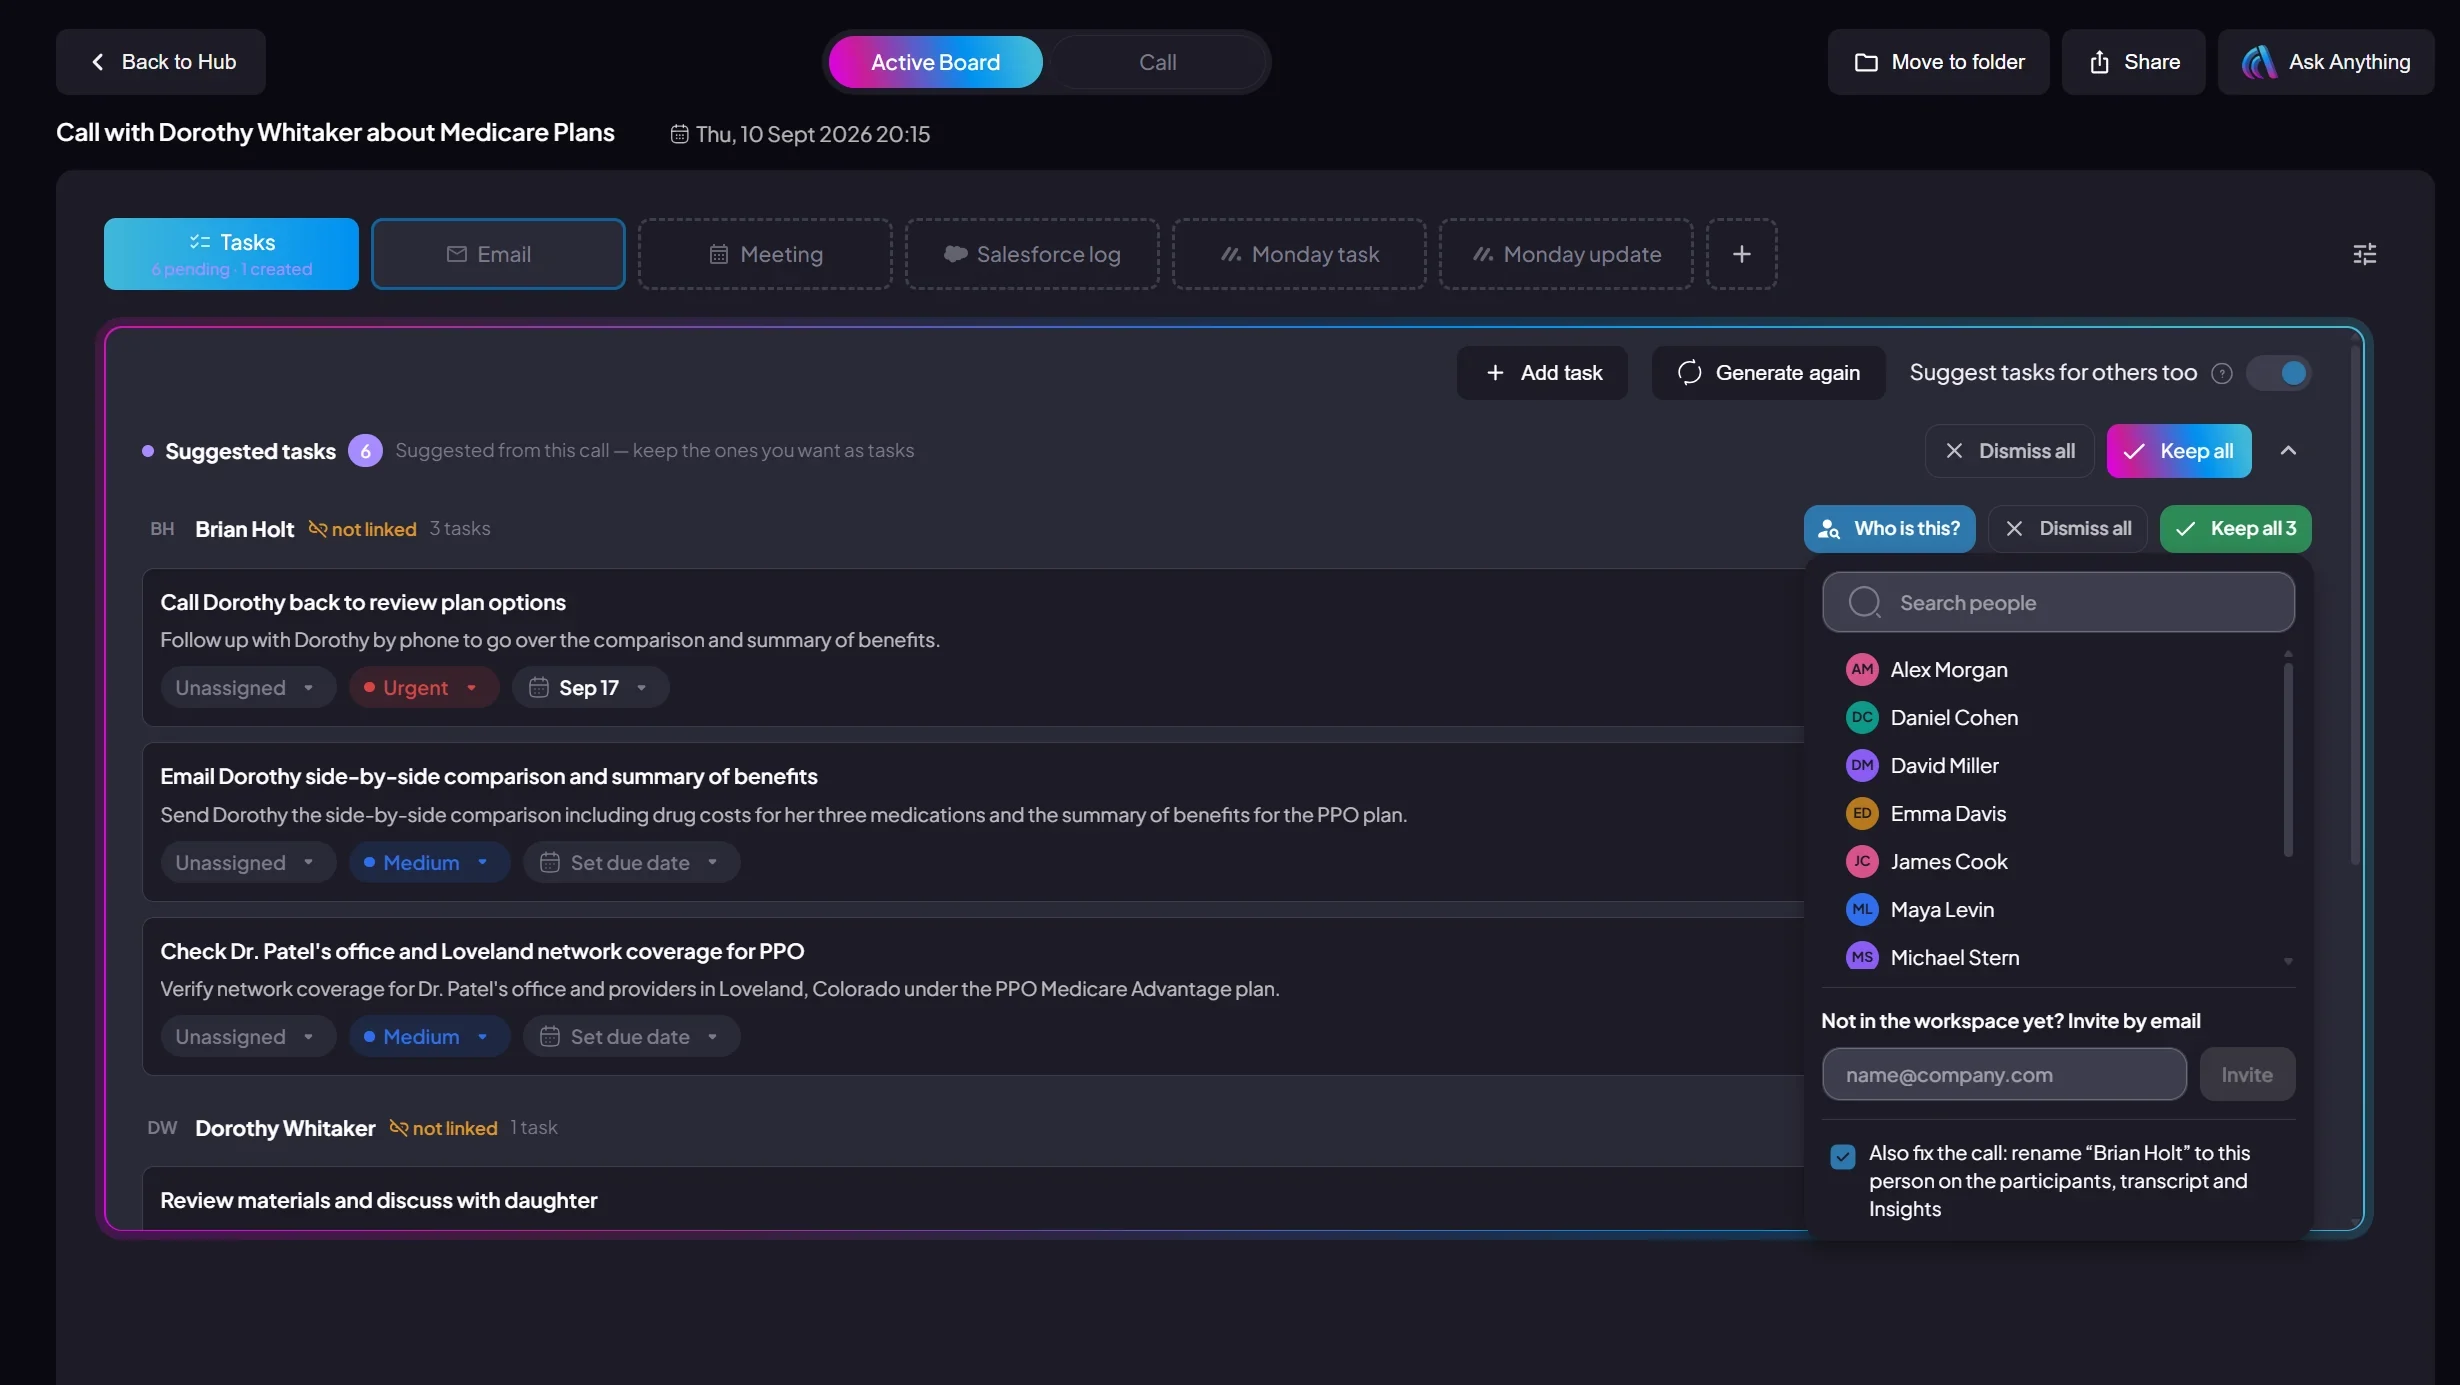Click the help icon beside Suggest tasks
The width and height of the screenshot is (2460, 1385).
2222,373
